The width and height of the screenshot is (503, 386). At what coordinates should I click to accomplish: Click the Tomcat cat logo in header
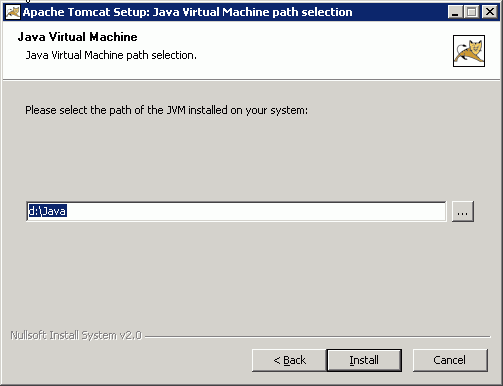(469, 51)
